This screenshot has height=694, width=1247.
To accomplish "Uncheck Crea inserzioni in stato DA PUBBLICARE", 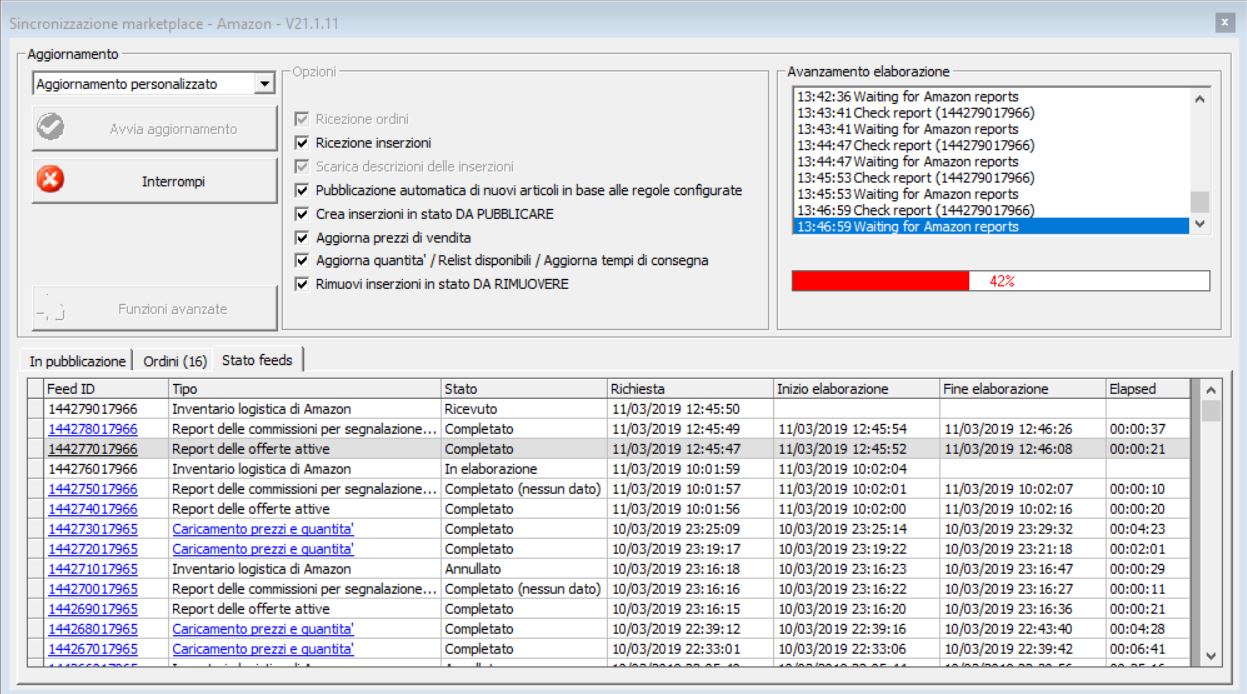I will click(302, 214).
